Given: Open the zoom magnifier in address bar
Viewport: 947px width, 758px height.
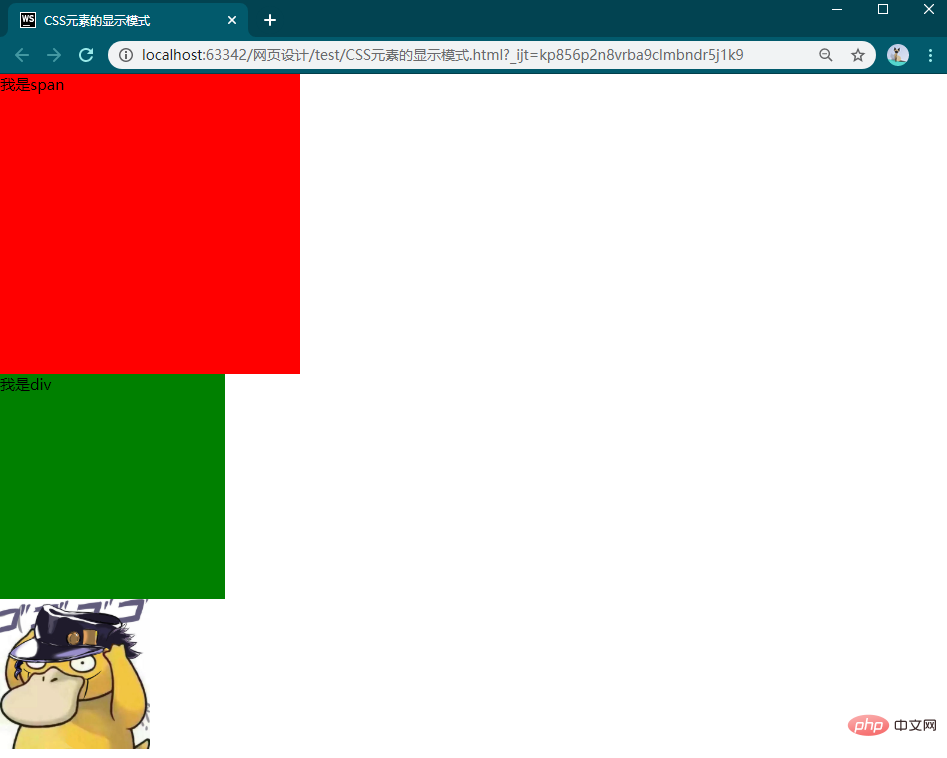Looking at the screenshot, I should pos(826,55).
